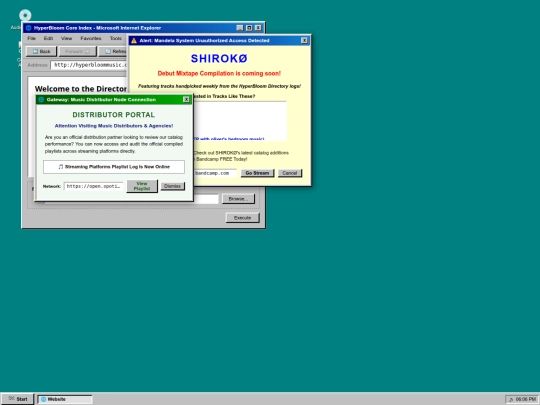Click the Browse... button in the browser page

(x=238, y=199)
